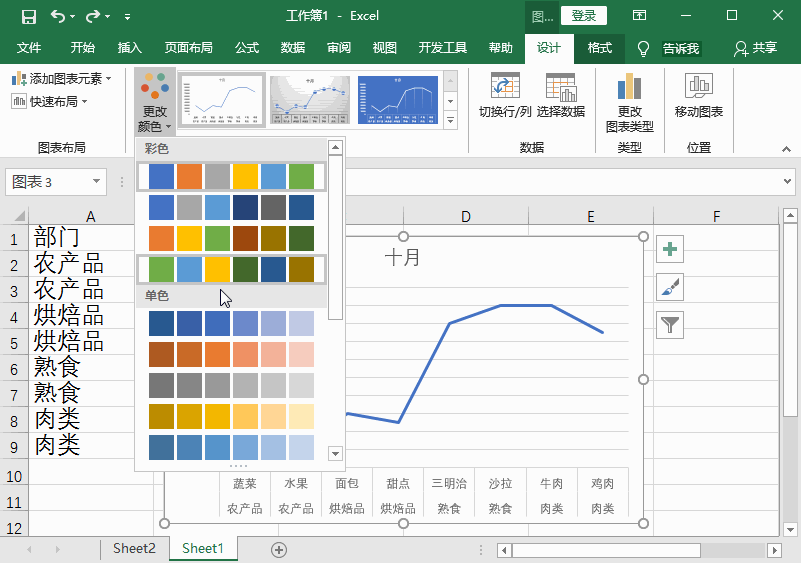Image resolution: width=801 pixels, height=563 pixels.
Task: Collapse the ribbon with chevron arrow
Action: pos(786,149)
